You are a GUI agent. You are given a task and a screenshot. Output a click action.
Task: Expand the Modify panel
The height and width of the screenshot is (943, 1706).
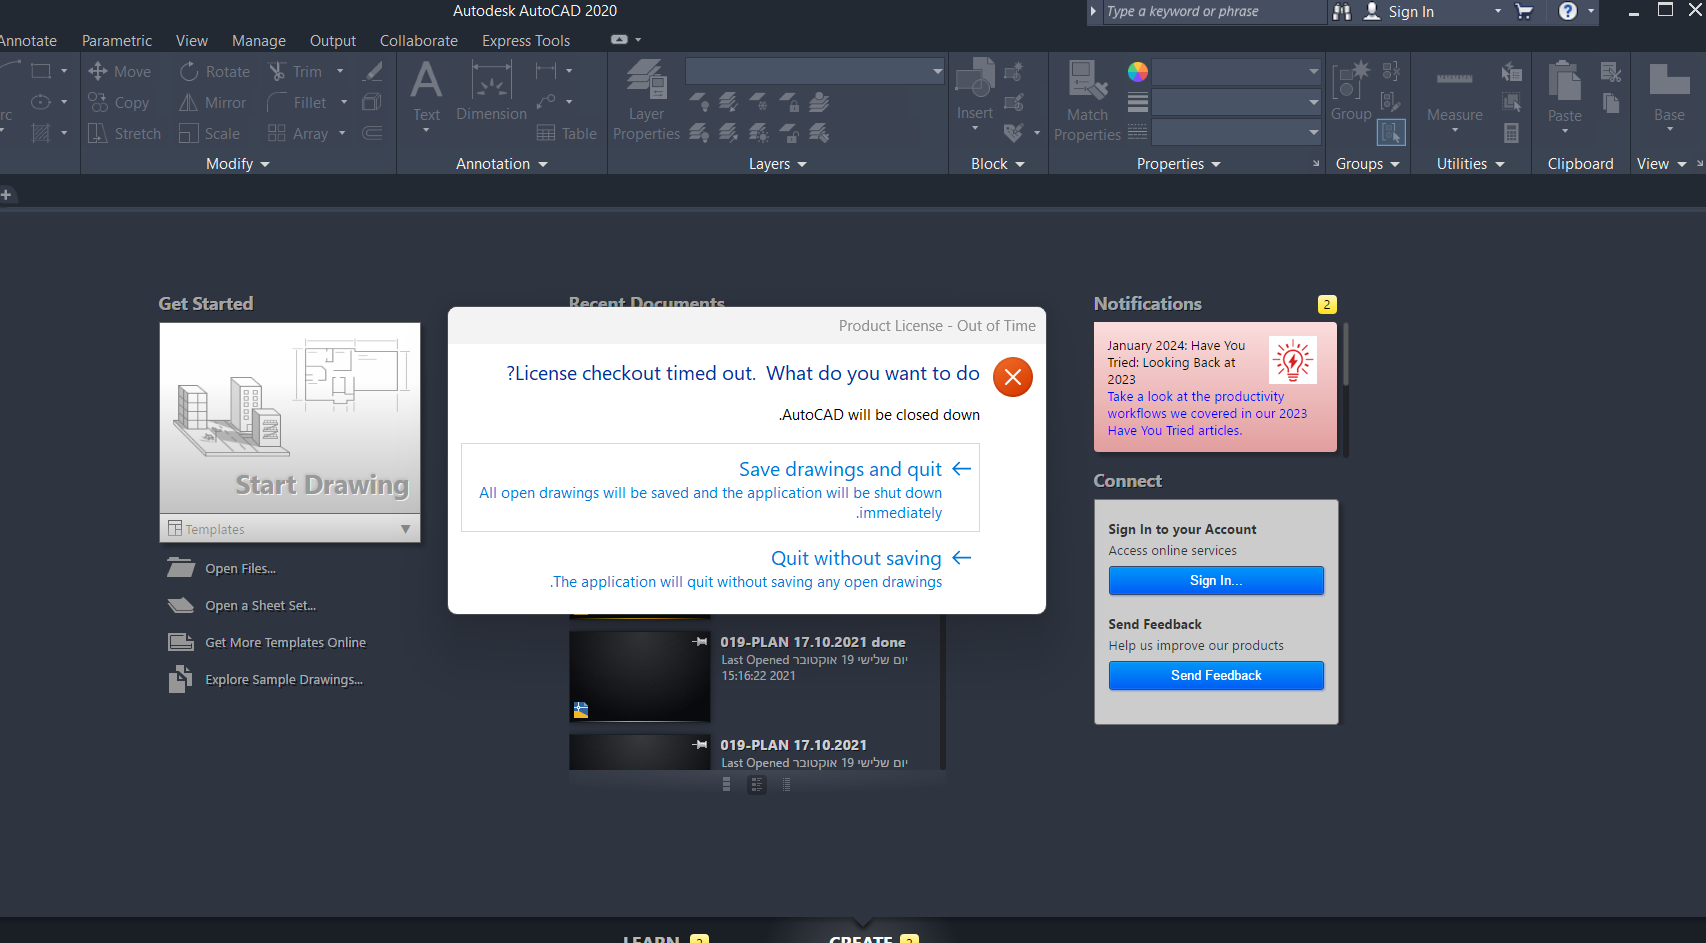[x=238, y=164]
